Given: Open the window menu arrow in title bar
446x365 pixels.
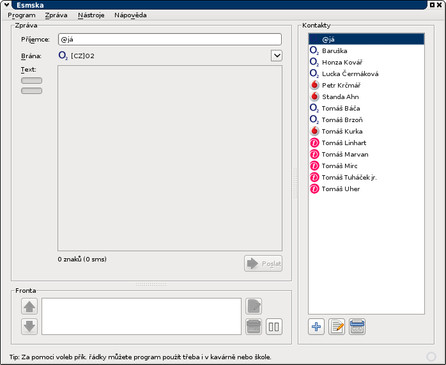Looking at the screenshot, I should point(6,5).
